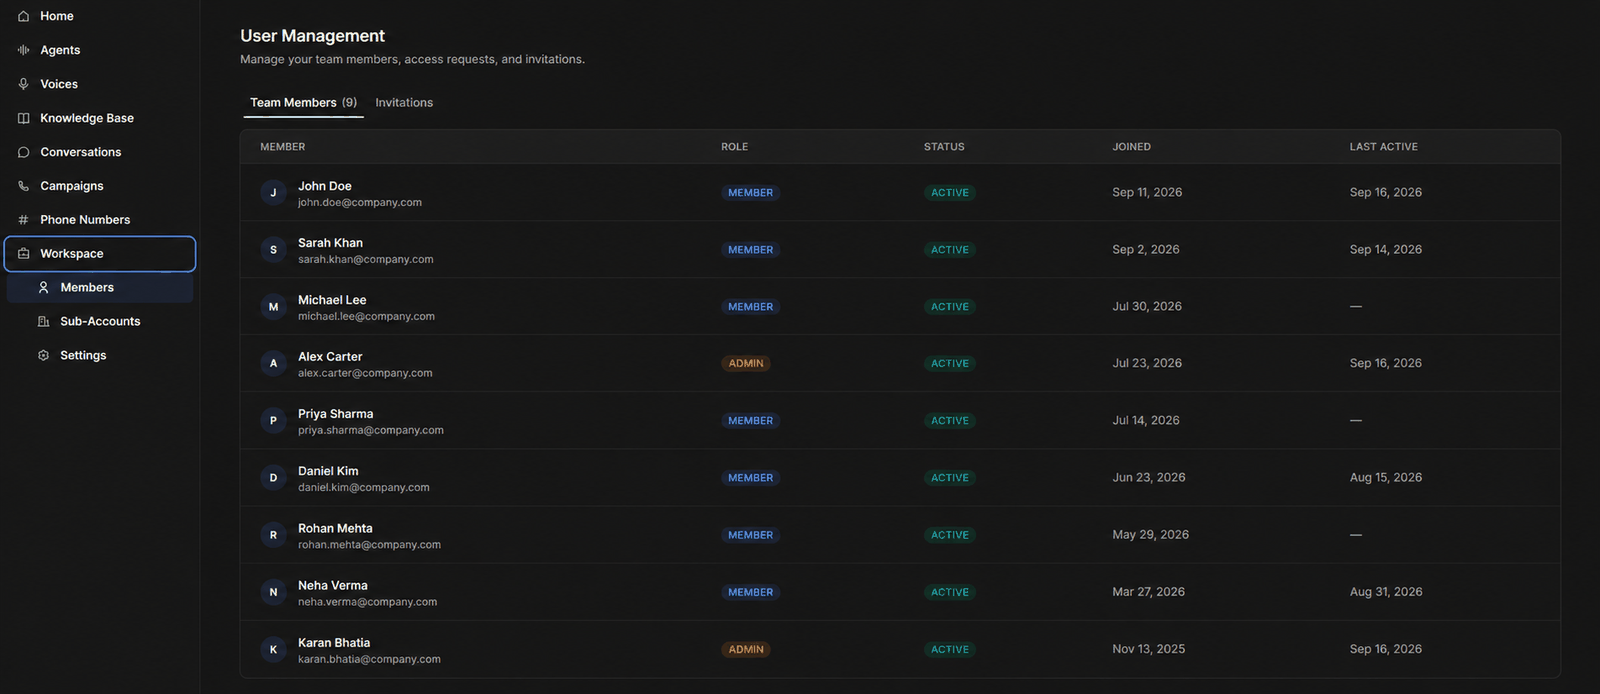Click last active date Aug 31, 2026
1600x694 pixels.
click(1386, 592)
